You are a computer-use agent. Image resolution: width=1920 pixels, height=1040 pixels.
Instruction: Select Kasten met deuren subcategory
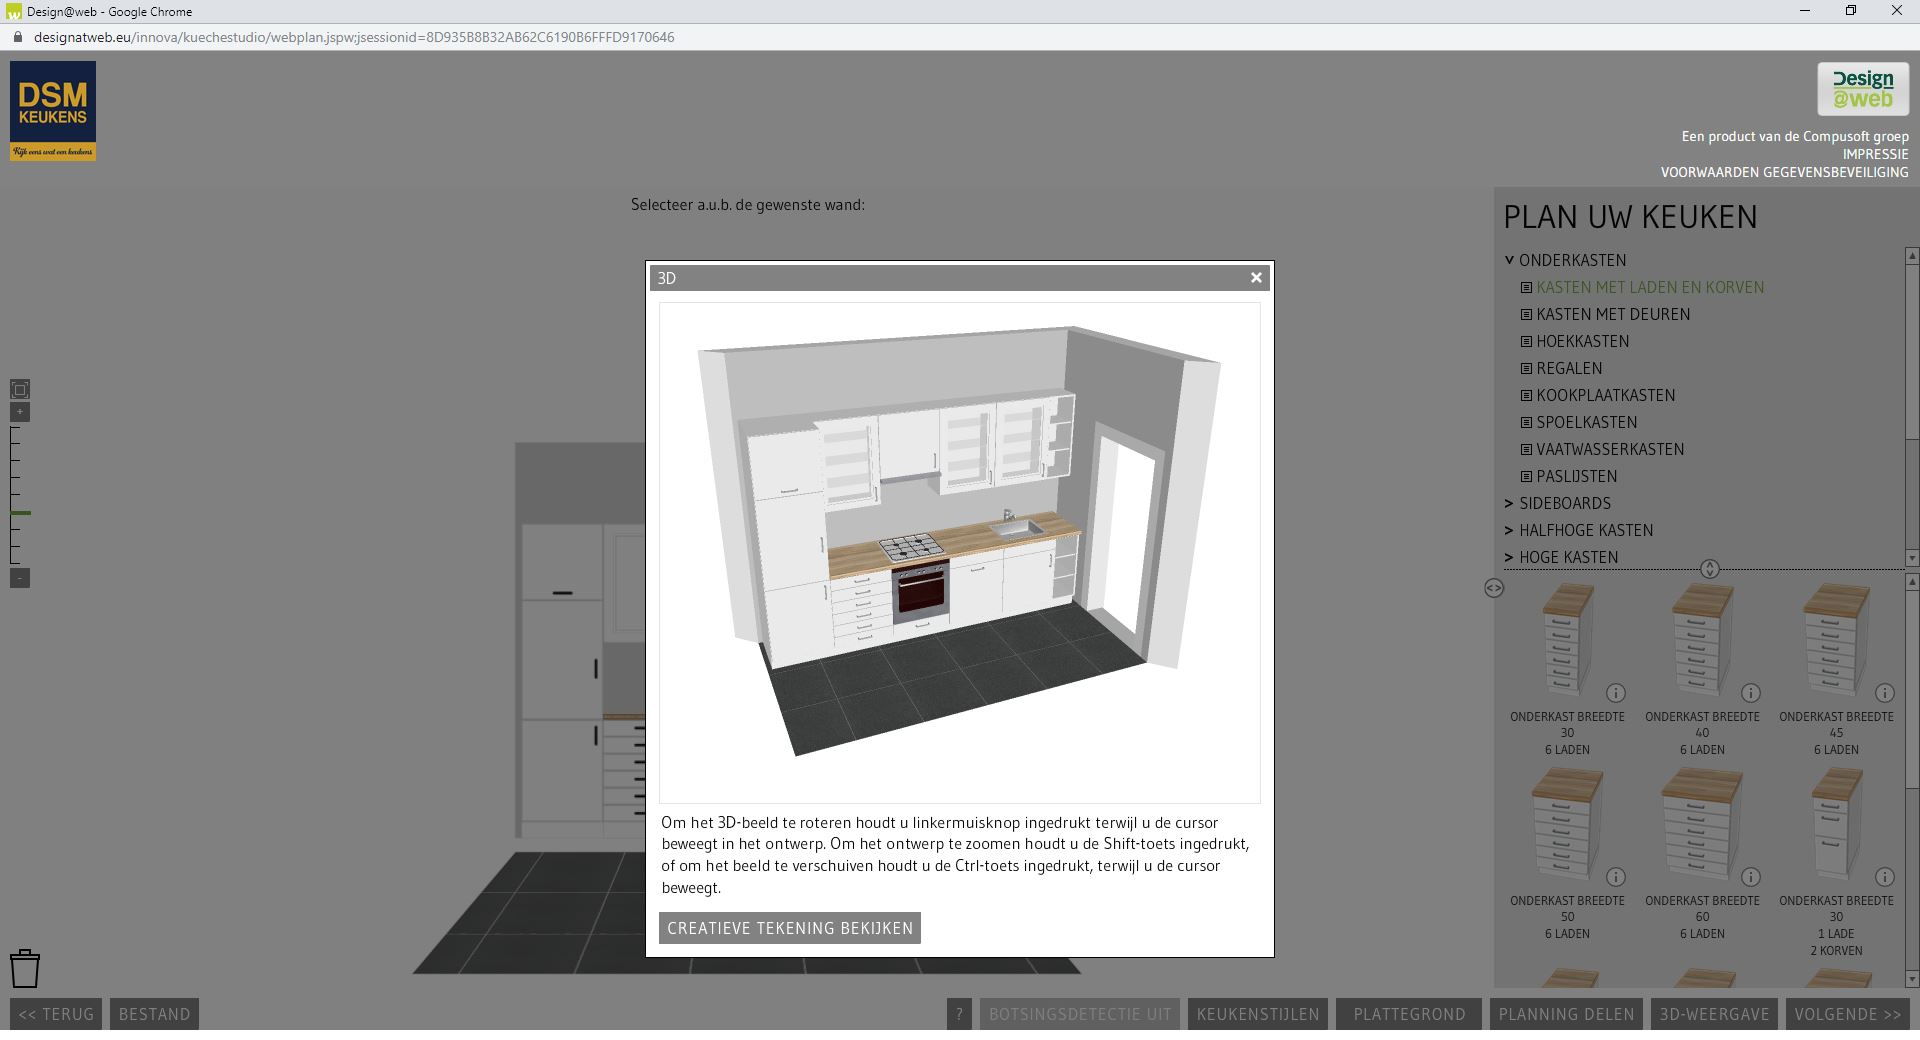pos(1613,314)
